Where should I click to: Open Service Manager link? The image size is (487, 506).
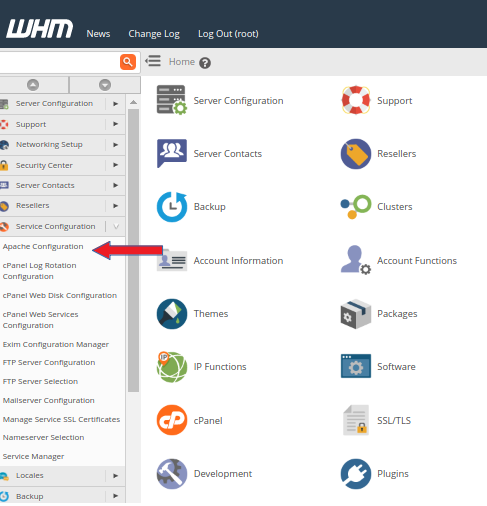33,456
